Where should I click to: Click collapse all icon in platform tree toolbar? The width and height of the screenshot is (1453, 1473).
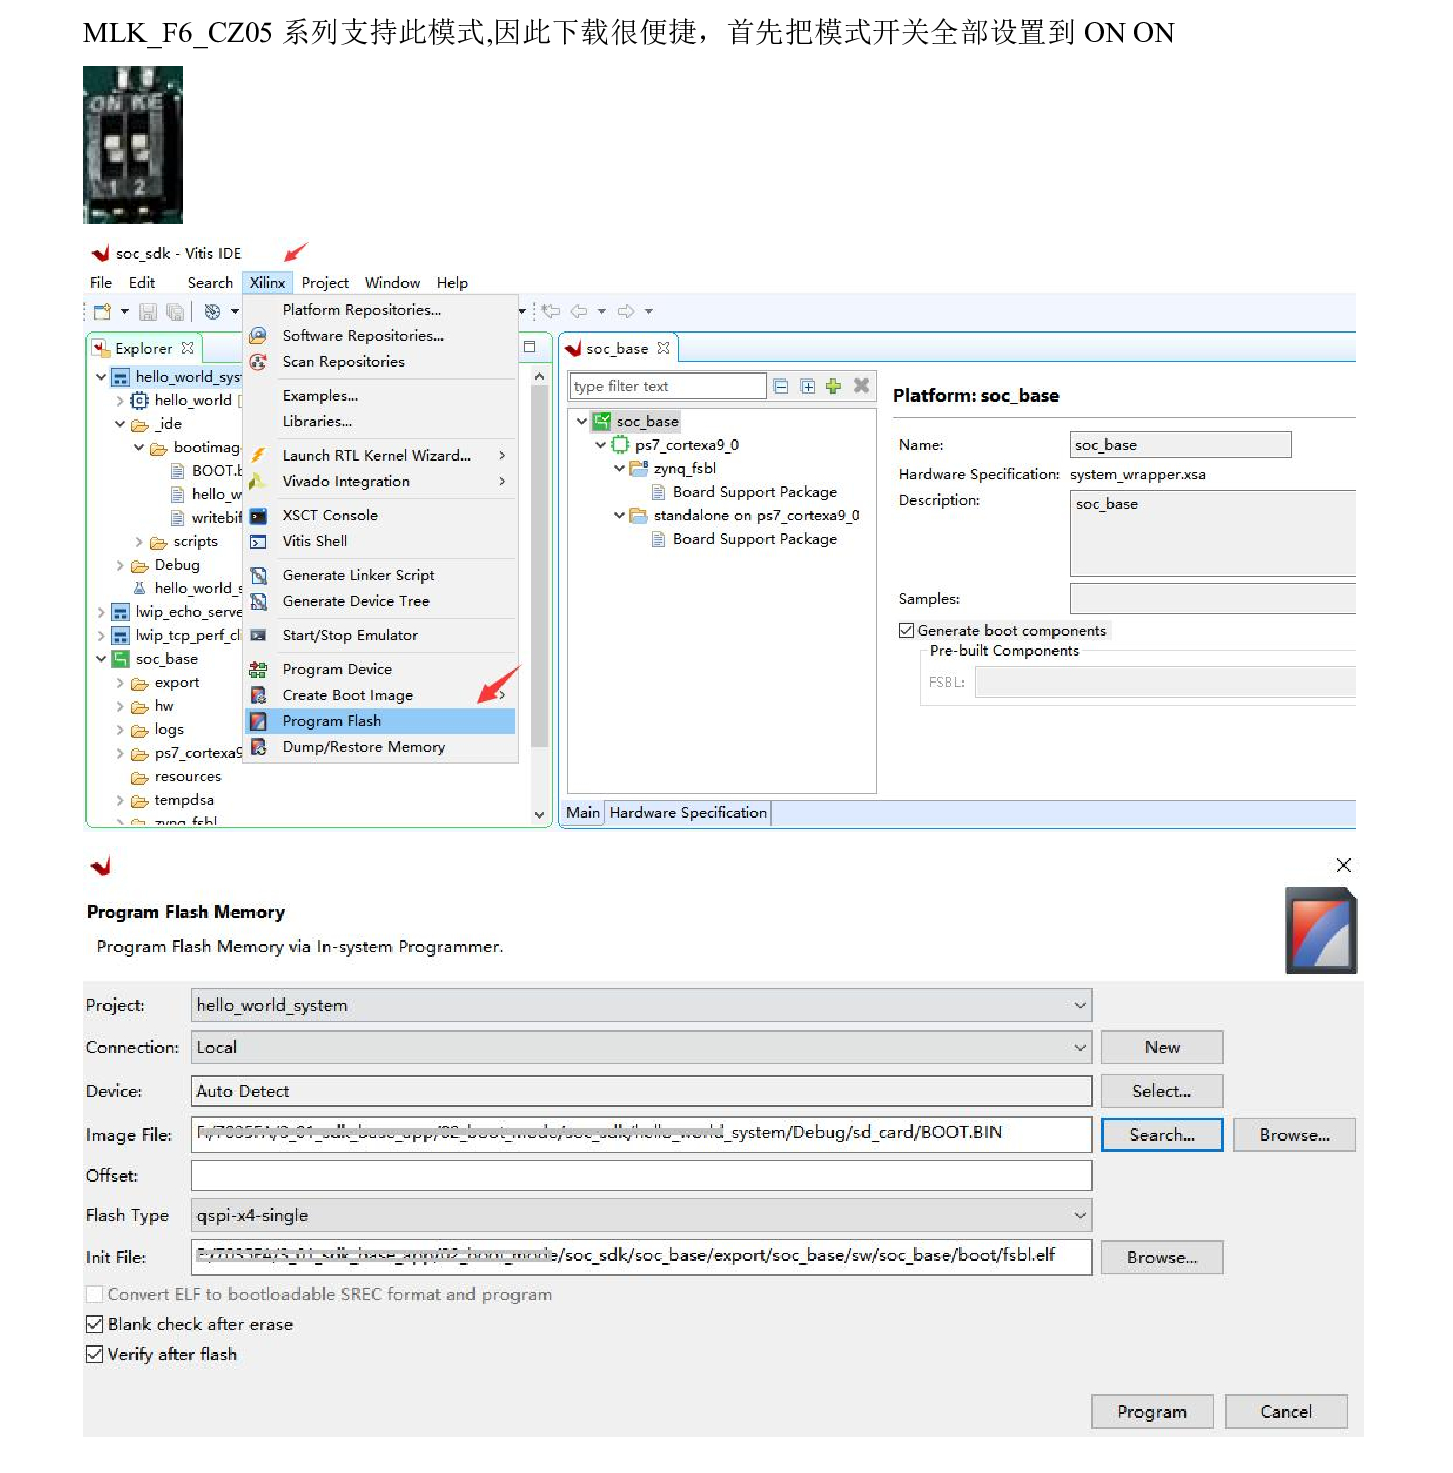point(781,386)
